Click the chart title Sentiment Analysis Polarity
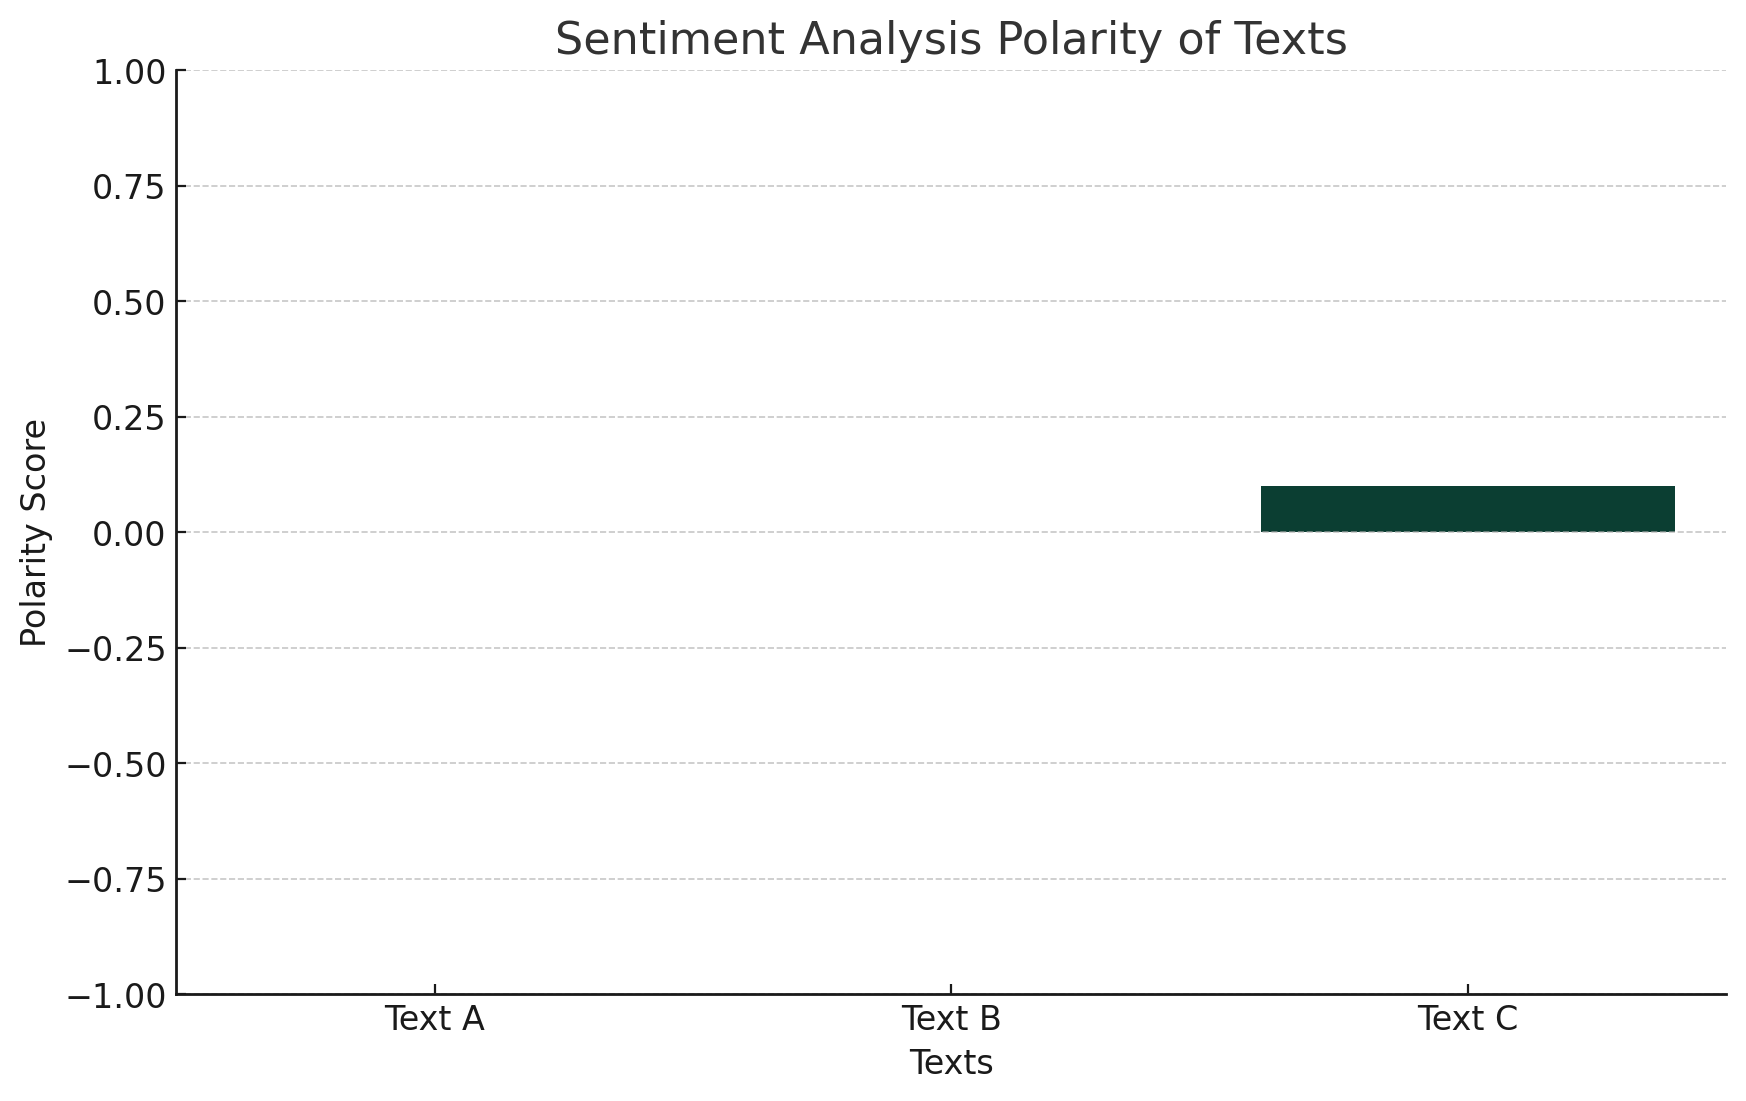 (950, 40)
